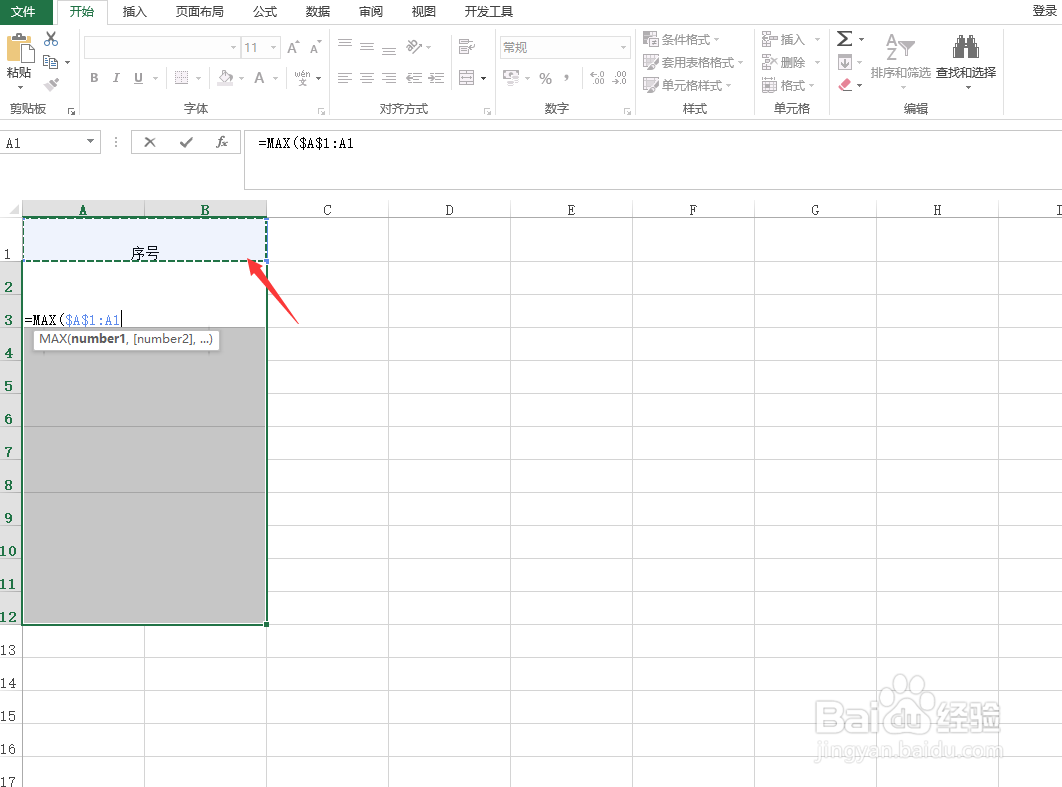The width and height of the screenshot is (1062, 787).
Task: Click 套用表格格式 table format button
Action: 693,62
